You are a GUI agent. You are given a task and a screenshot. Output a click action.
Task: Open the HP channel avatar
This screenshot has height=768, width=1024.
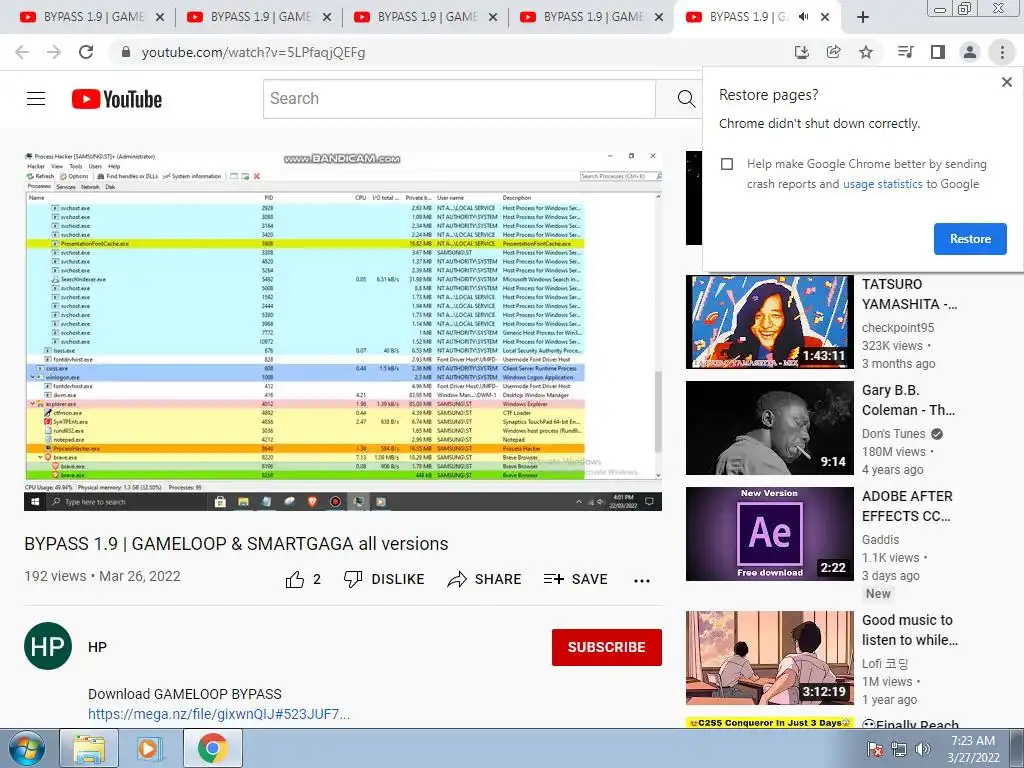click(48, 647)
